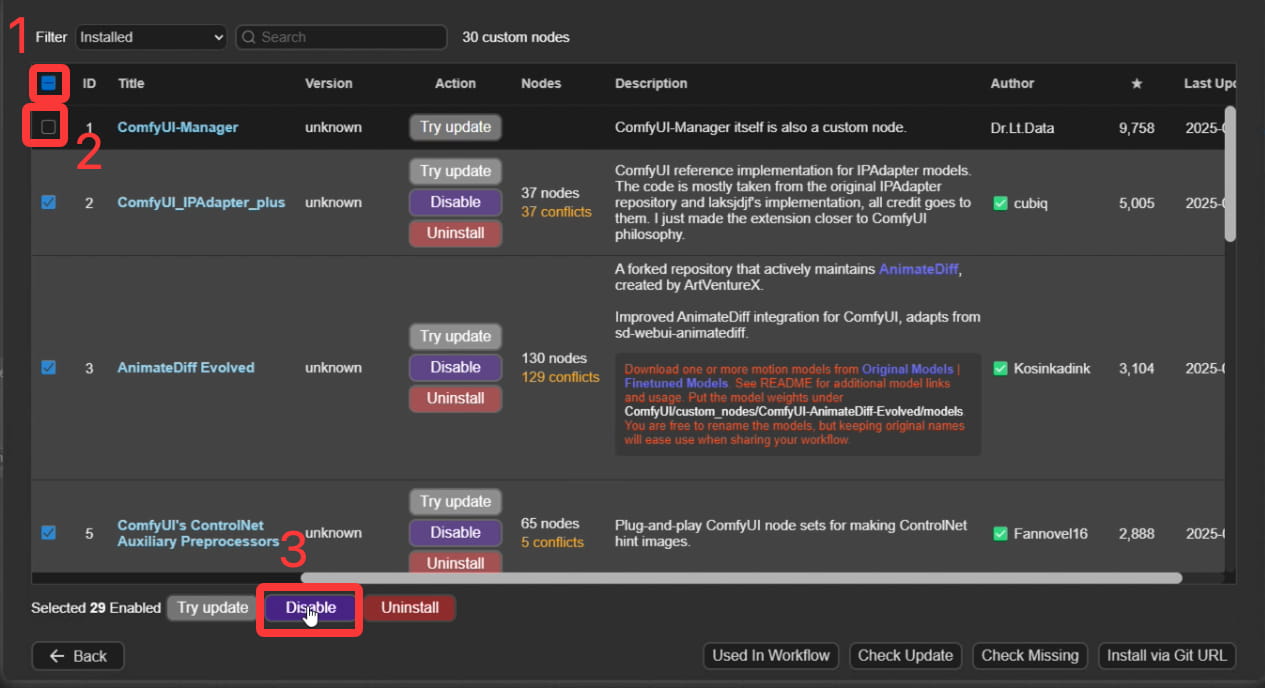Uninstall the AnimateDiff Evolved node
This screenshot has height=688, width=1265.
pyautogui.click(x=455, y=398)
